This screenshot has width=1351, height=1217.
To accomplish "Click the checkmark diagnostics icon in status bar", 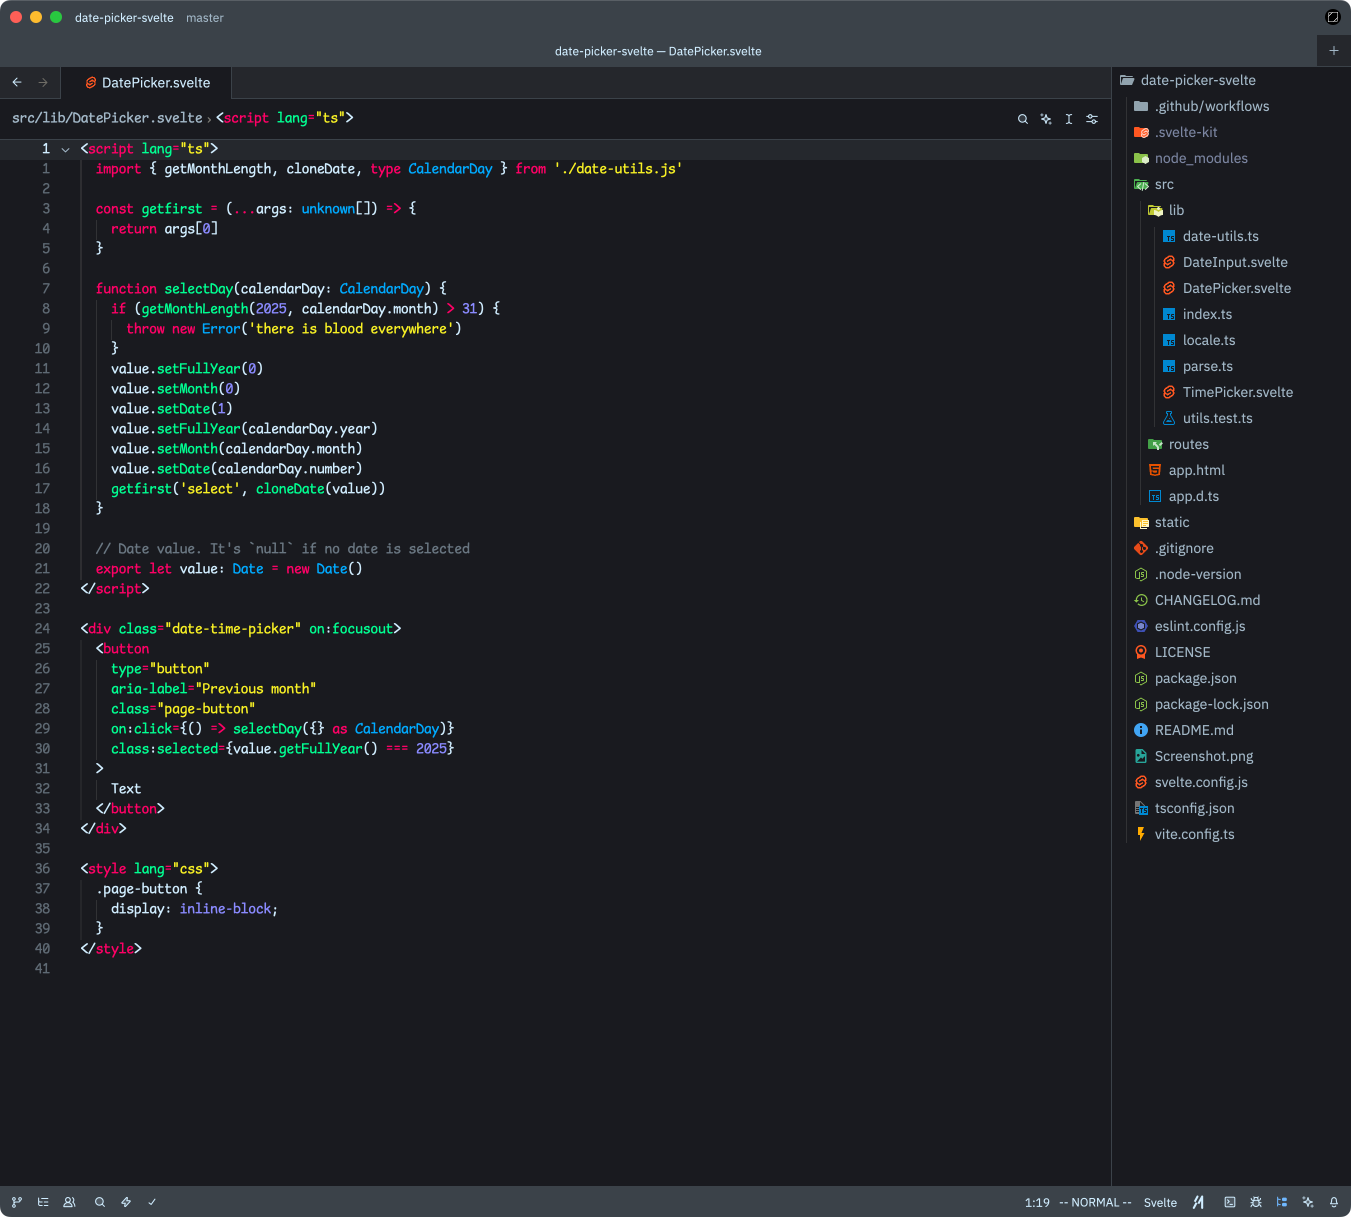I will (152, 1202).
